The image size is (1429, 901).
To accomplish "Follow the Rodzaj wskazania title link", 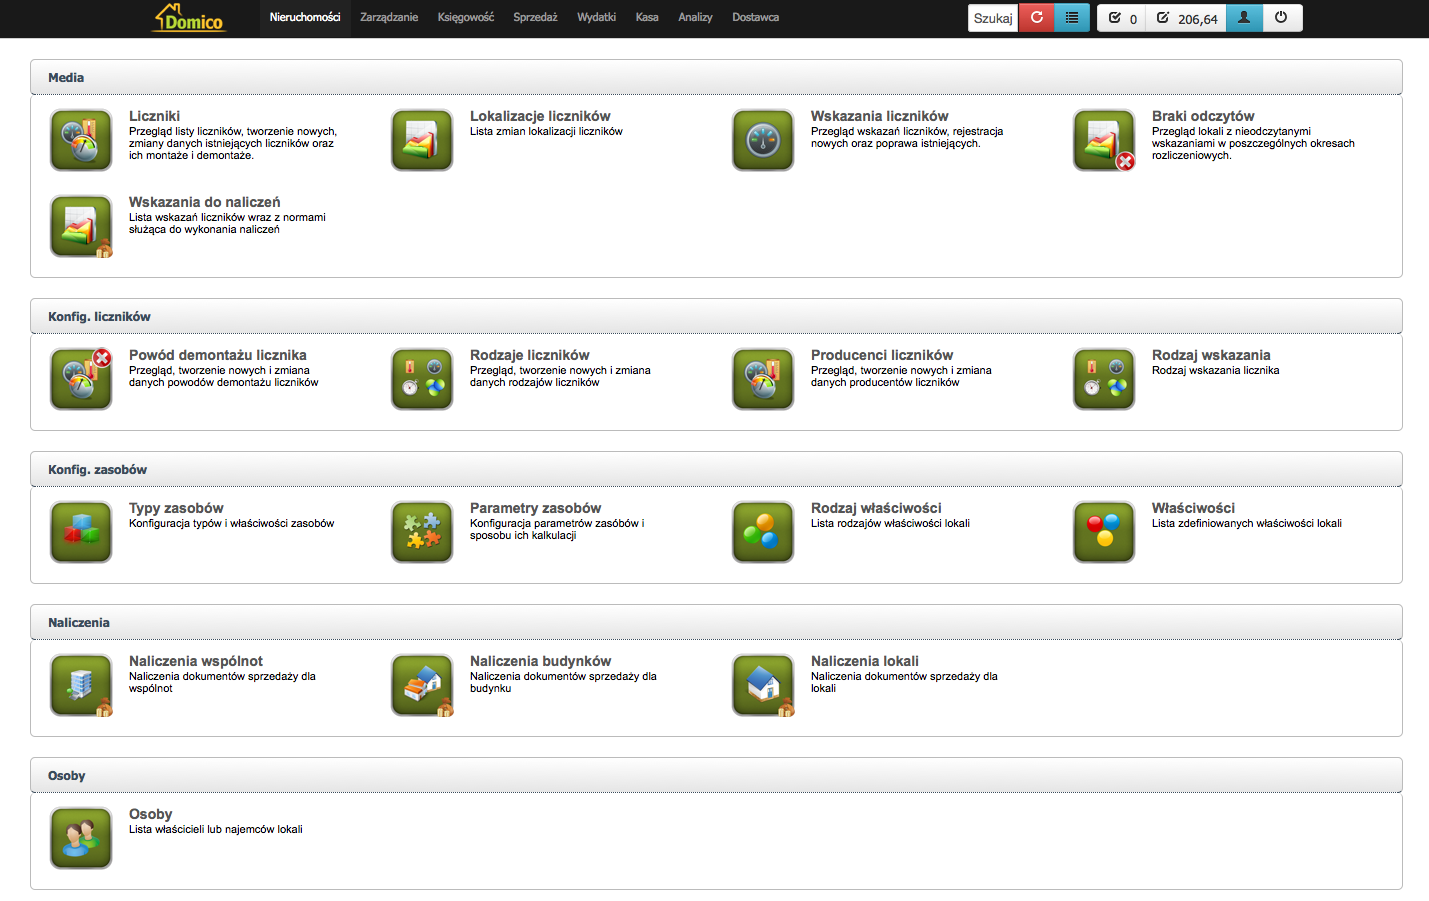I will pos(1211,355).
